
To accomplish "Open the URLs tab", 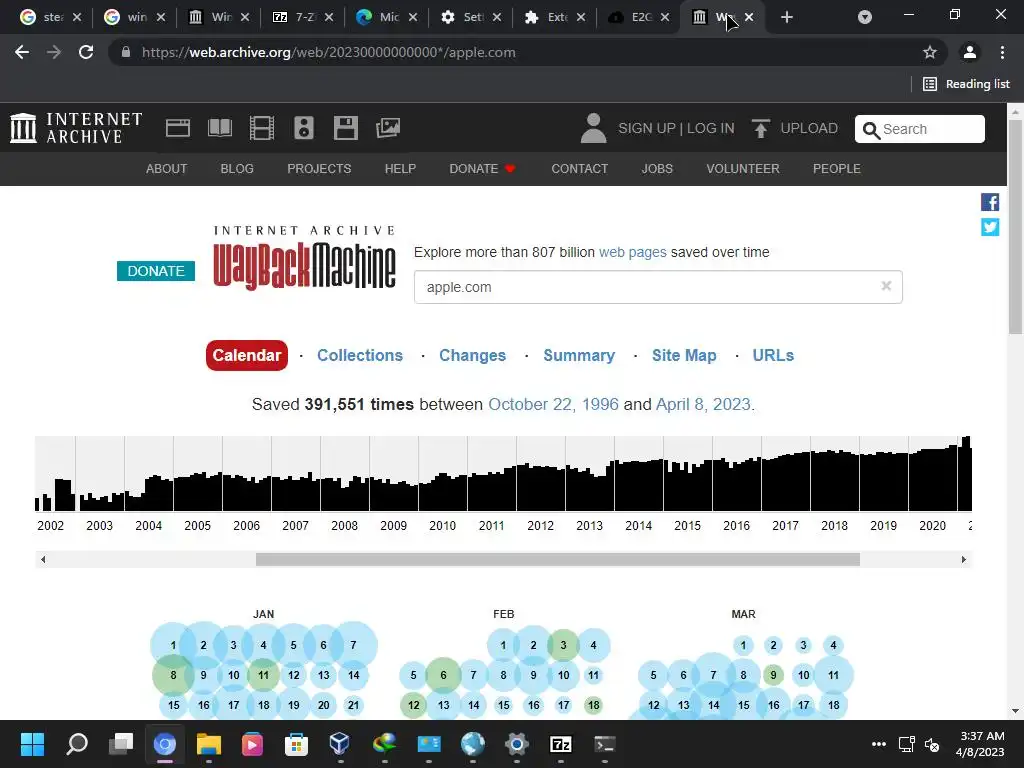I will (773, 355).
